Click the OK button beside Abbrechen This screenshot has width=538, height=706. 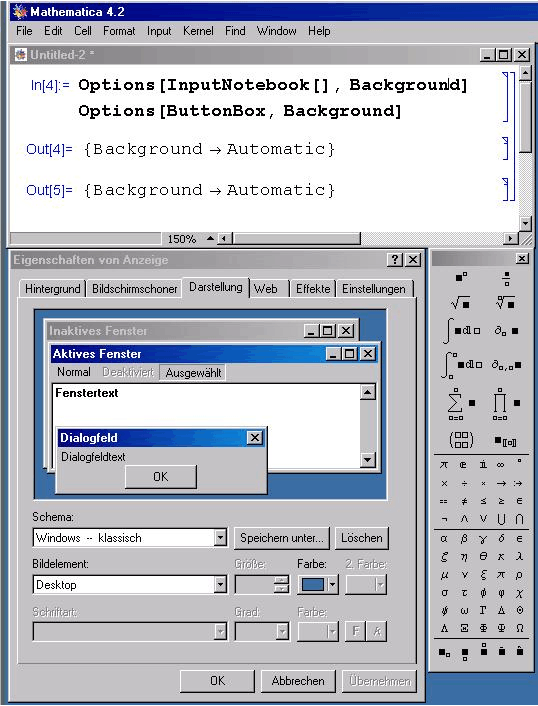click(217, 681)
